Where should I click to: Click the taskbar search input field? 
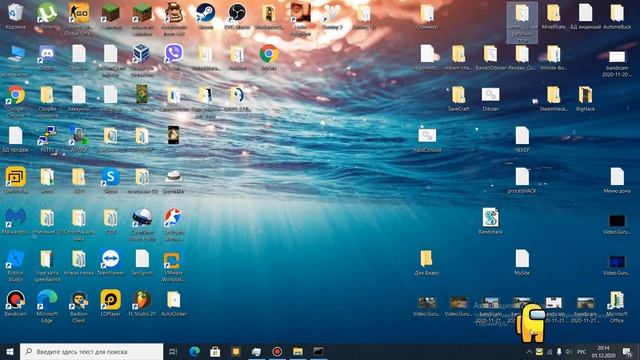coord(91,351)
